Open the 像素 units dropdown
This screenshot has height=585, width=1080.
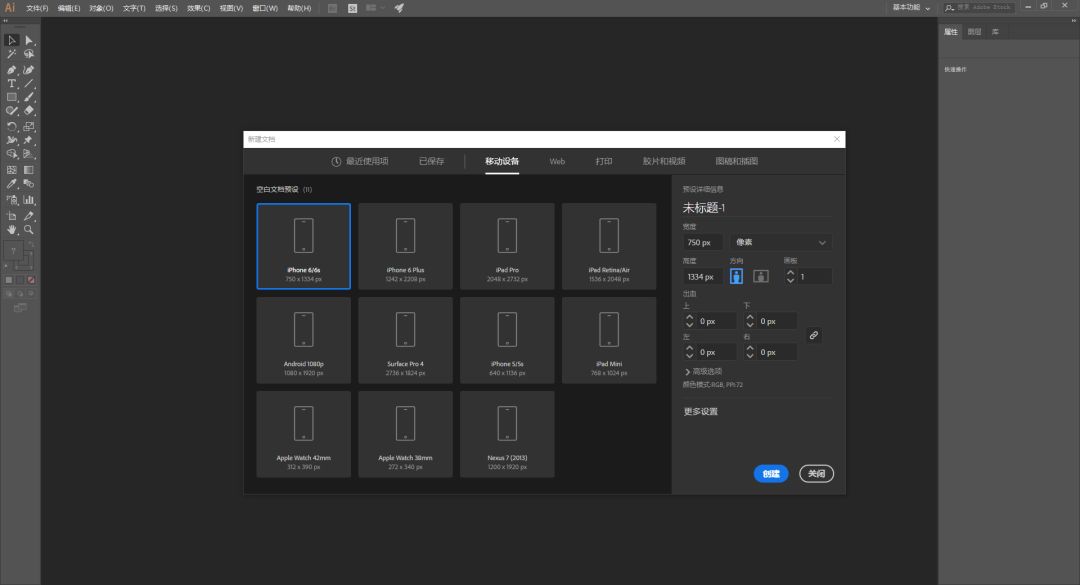pos(781,242)
